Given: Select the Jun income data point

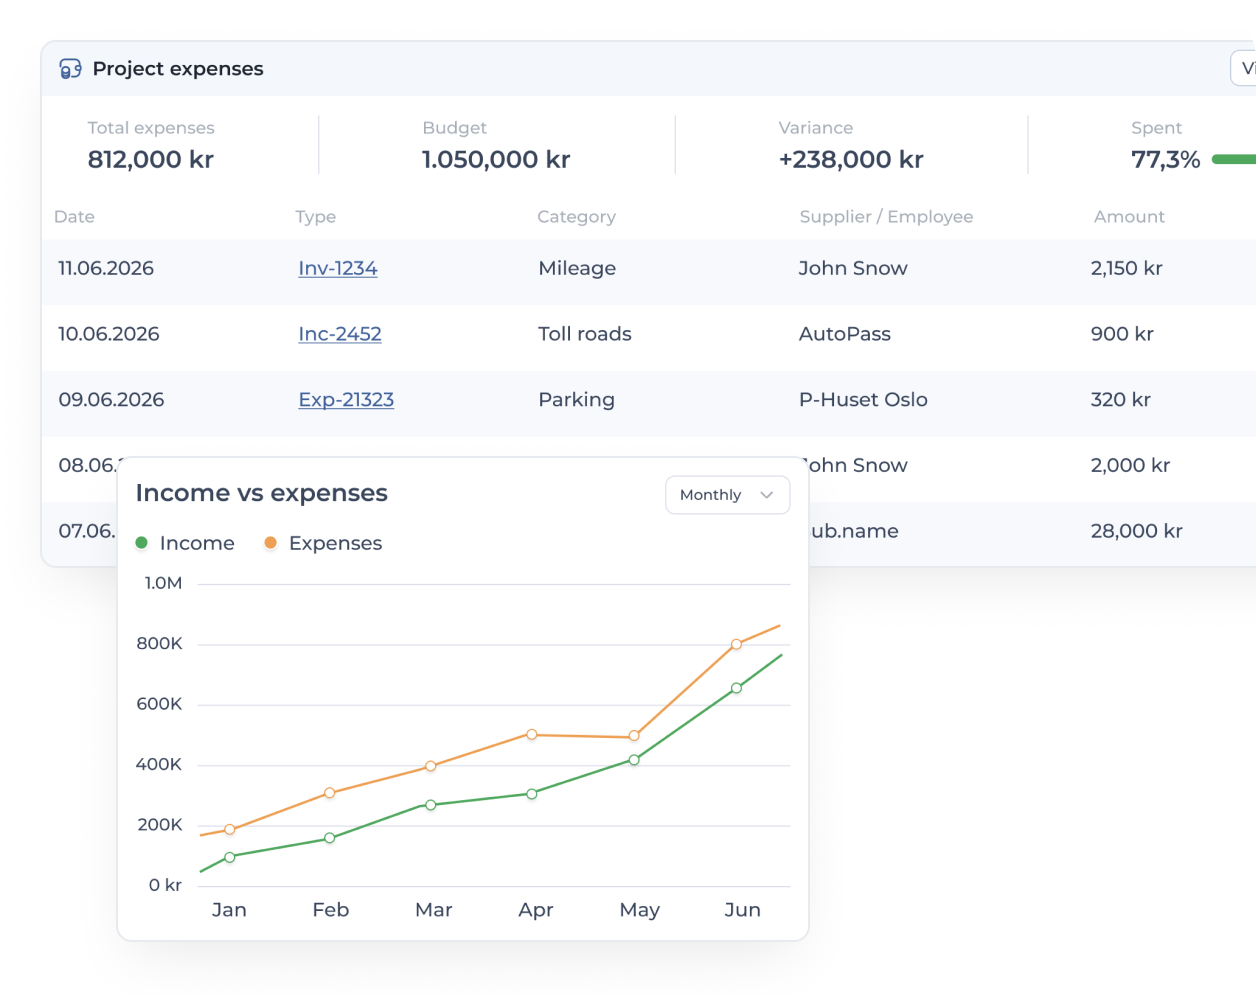Looking at the screenshot, I should (x=736, y=688).
